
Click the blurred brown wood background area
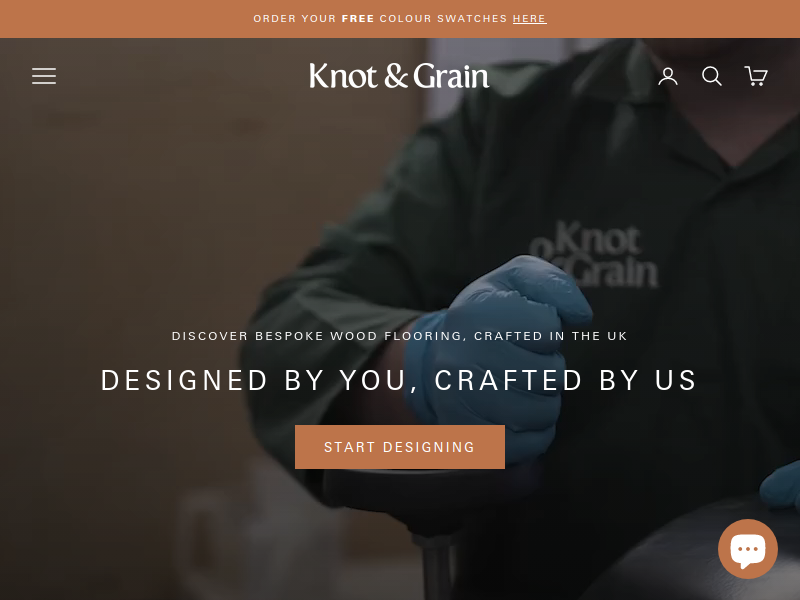click(128, 230)
